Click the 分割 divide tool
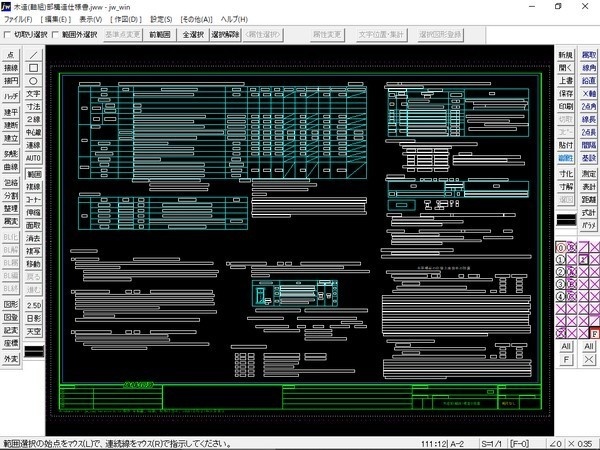The width and height of the screenshot is (600, 450). [11, 196]
